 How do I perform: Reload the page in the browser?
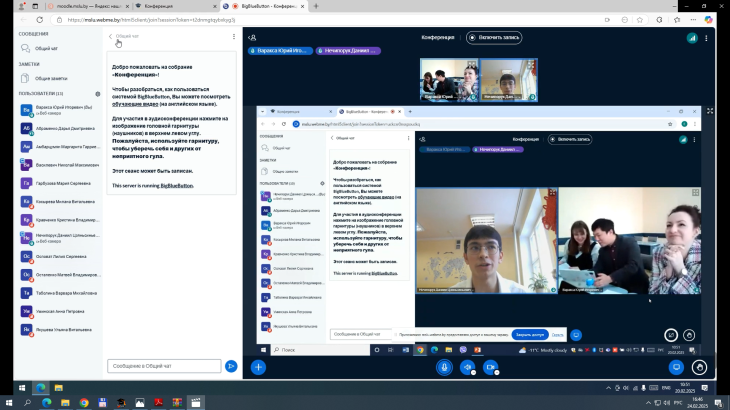(x=40, y=20)
